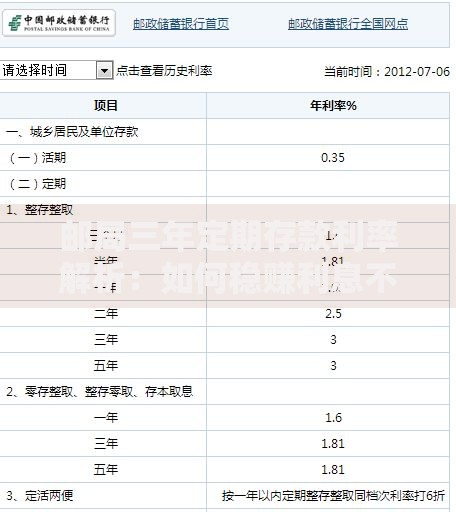Open the 请选择时间 dropdown arrow
Screen dimensions: 456x512
click(104, 70)
